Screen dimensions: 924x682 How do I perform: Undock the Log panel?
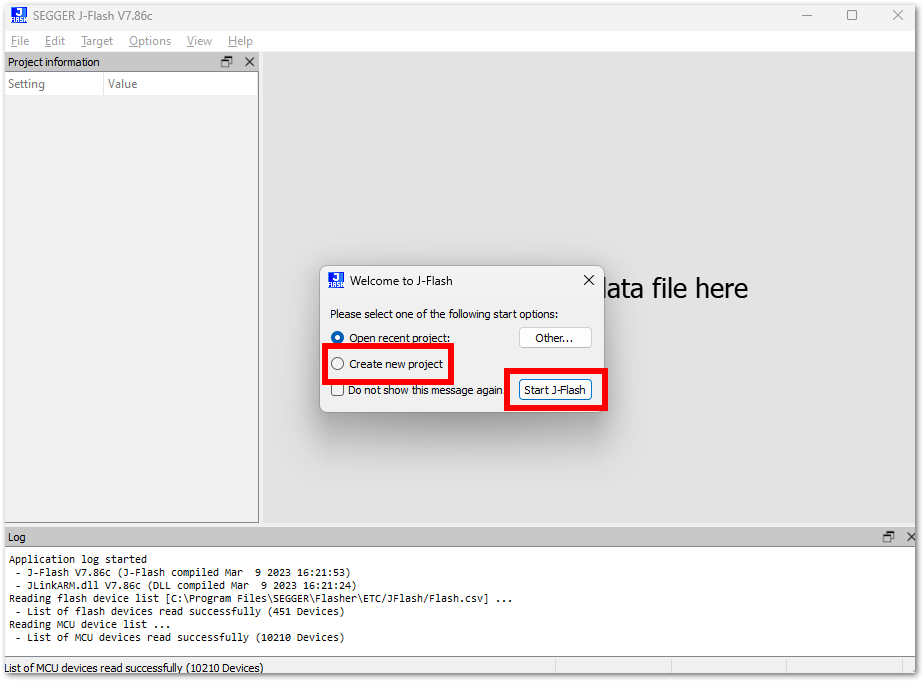[x=889, y=536]
